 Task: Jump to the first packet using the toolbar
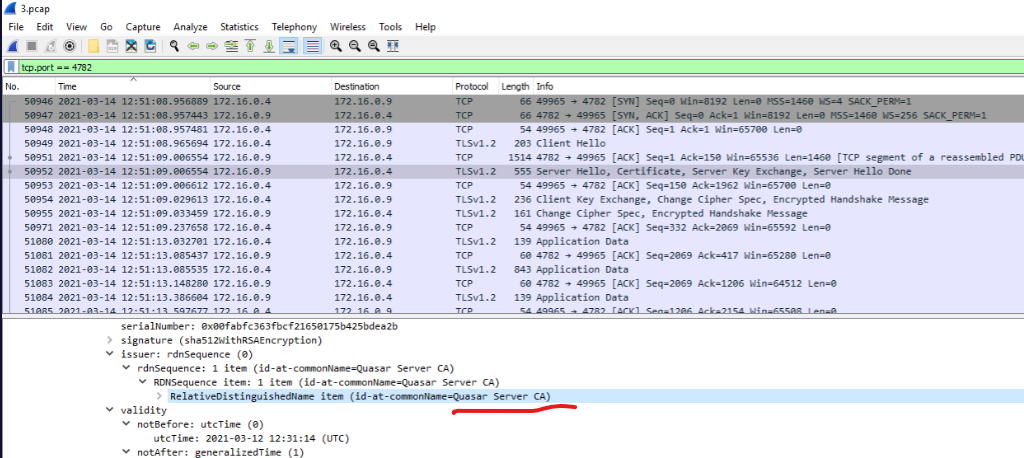tap(250, 46)
